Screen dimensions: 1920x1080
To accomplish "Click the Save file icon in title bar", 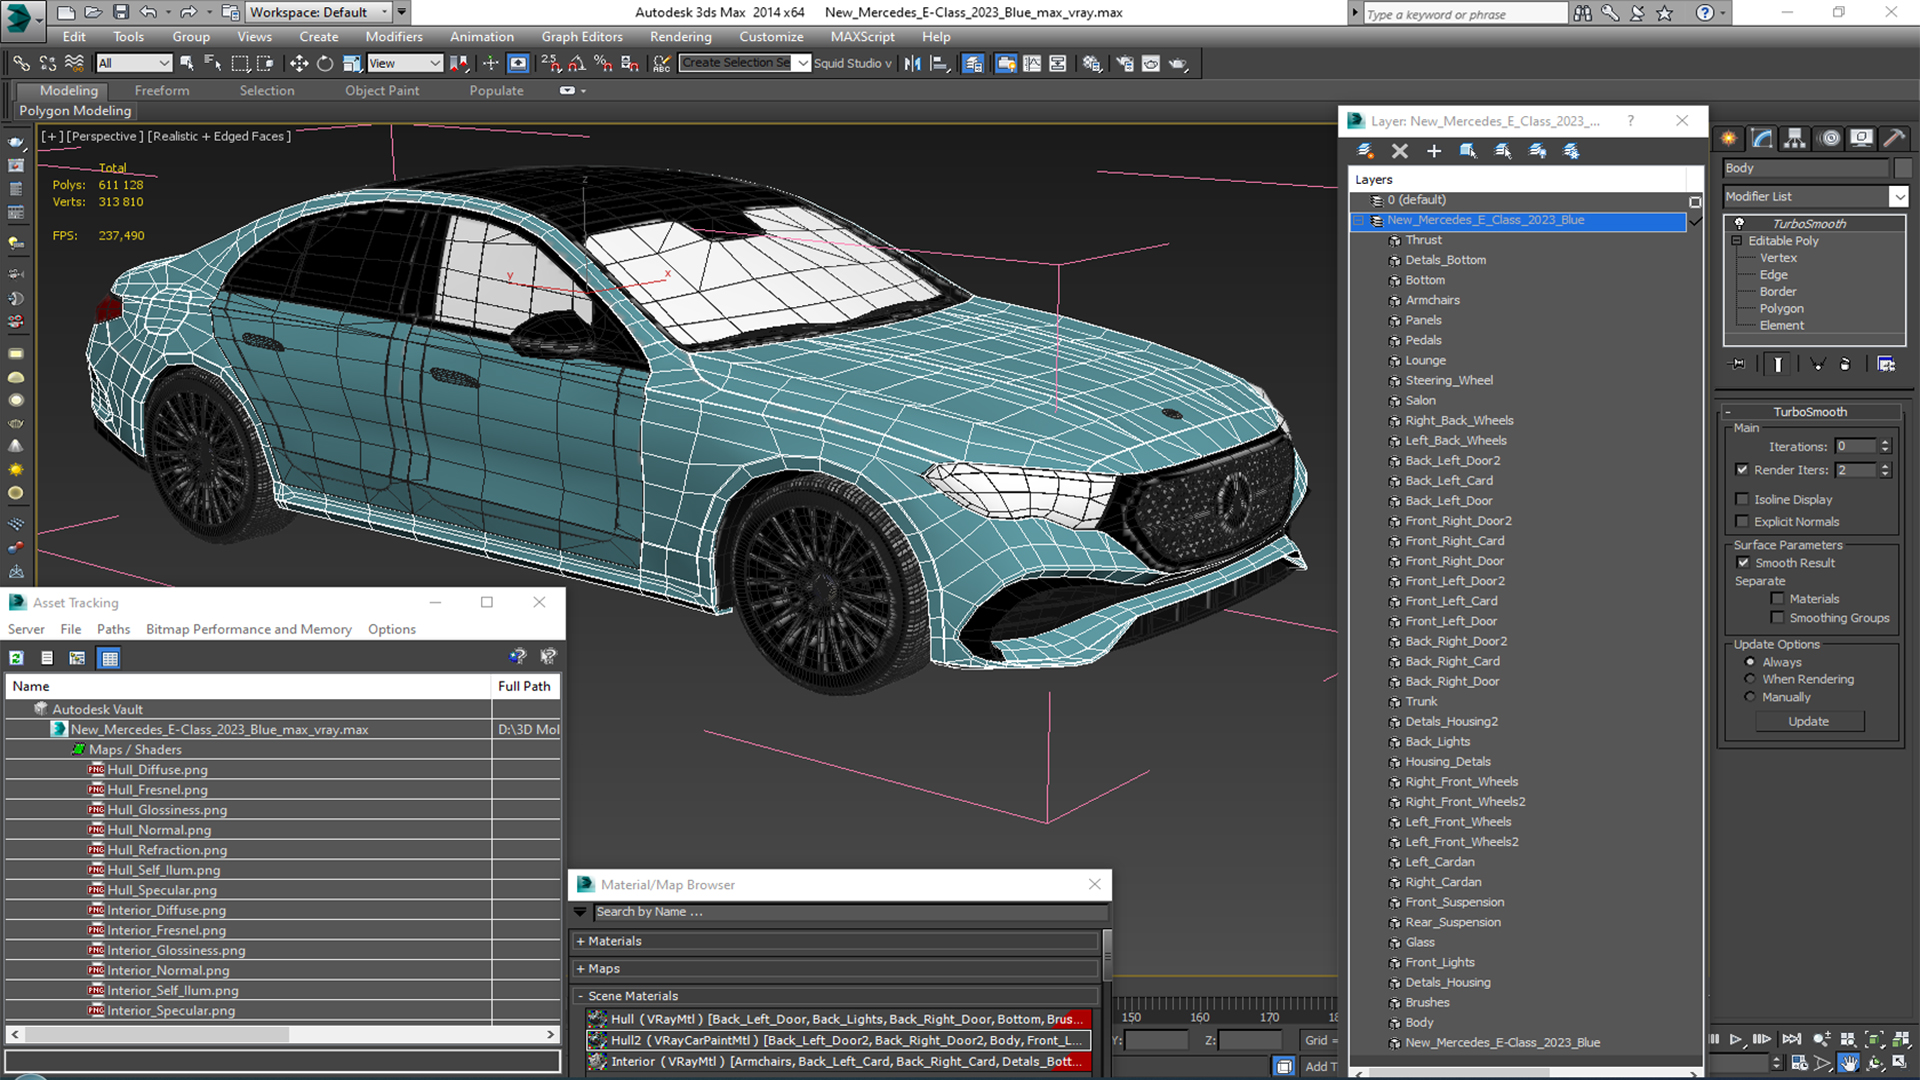I will click(x=121, y=12).
